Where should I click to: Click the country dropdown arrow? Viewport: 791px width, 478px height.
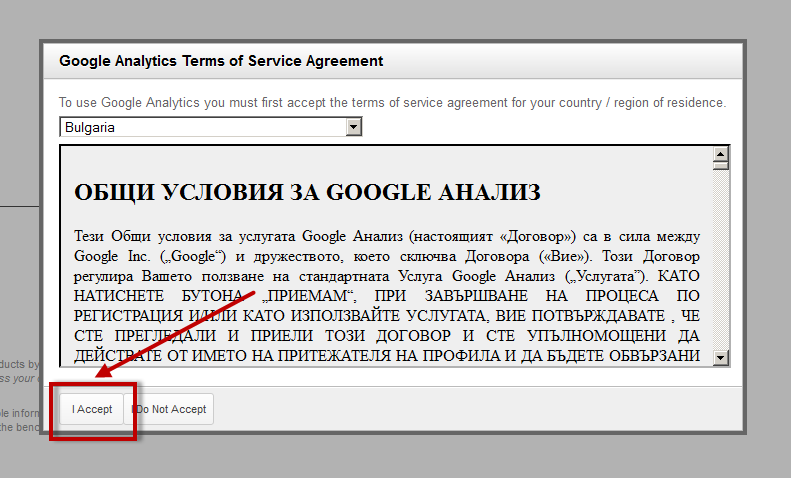352,127
